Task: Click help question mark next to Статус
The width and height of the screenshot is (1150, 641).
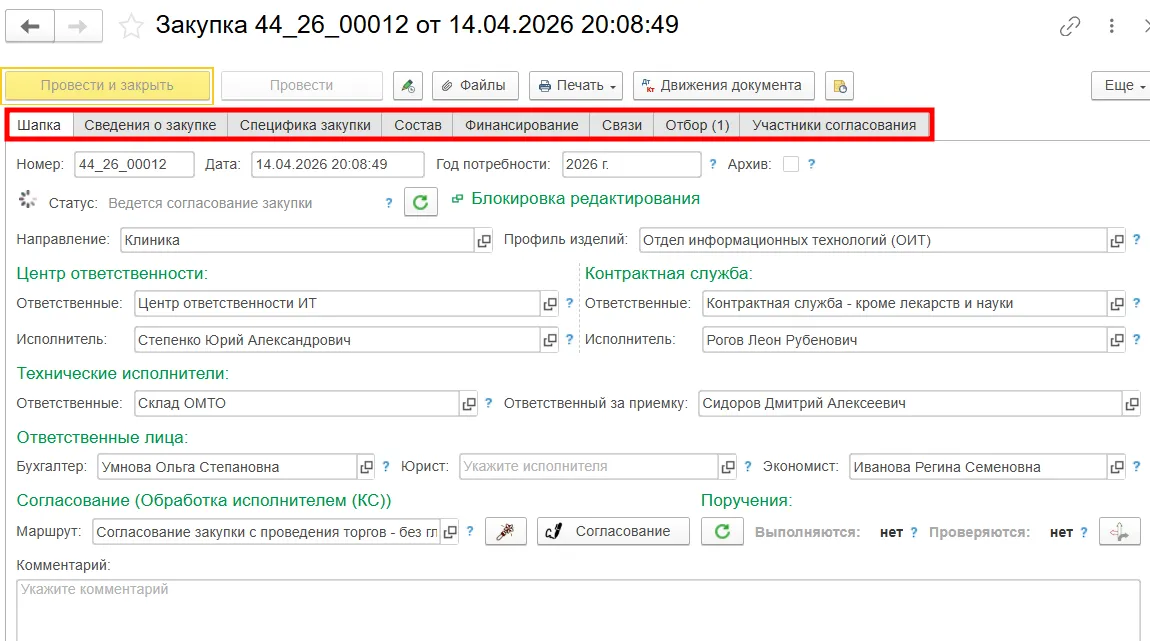Action: (389, 203)
